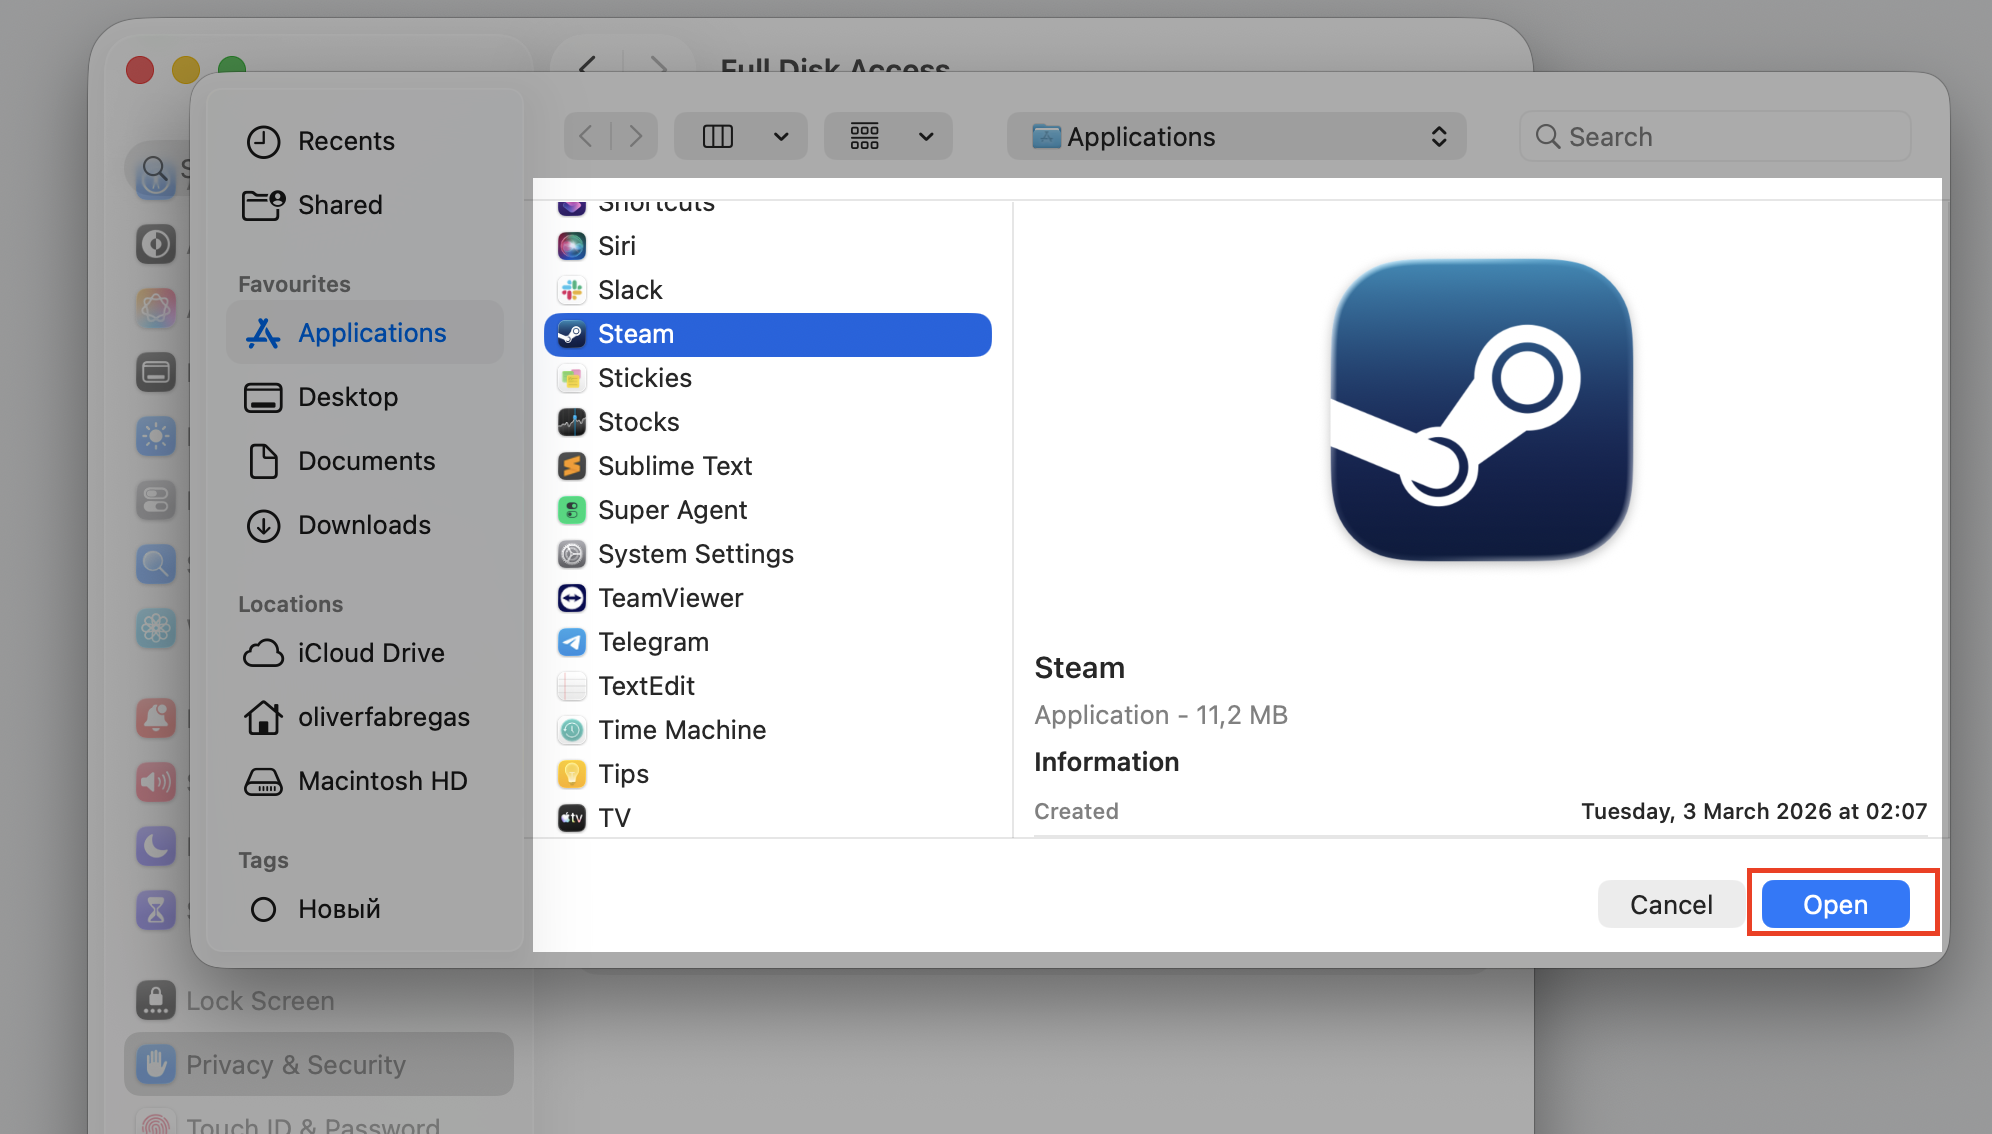Click the Sublime Text app icon
The height and width of the screenshot is (1134, 1992).
point(572,466)
